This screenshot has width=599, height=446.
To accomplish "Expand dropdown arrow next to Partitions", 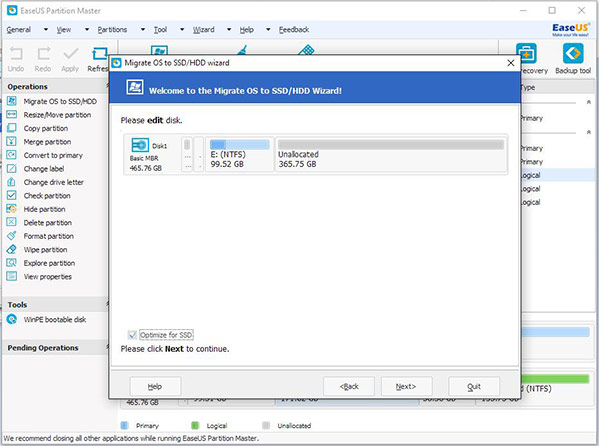I will tap(142, 29).
